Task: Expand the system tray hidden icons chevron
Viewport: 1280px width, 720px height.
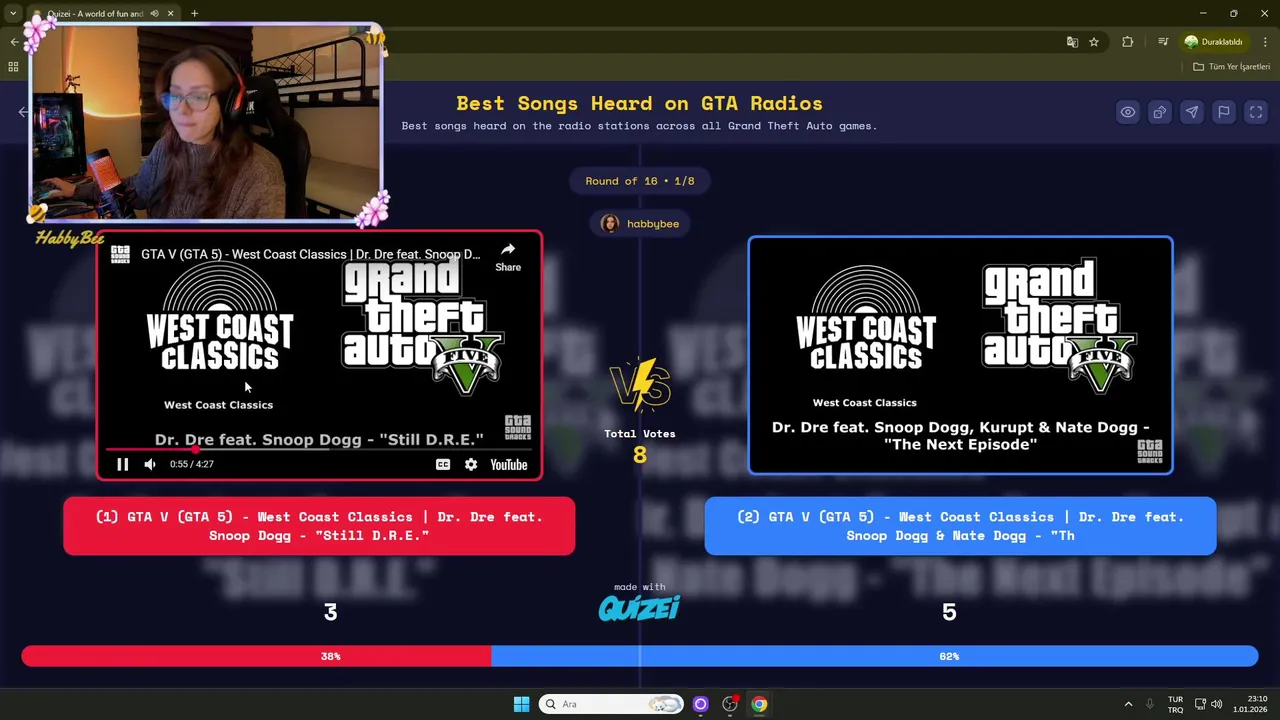Action: pyautogui.click(x=1128, y=704)
